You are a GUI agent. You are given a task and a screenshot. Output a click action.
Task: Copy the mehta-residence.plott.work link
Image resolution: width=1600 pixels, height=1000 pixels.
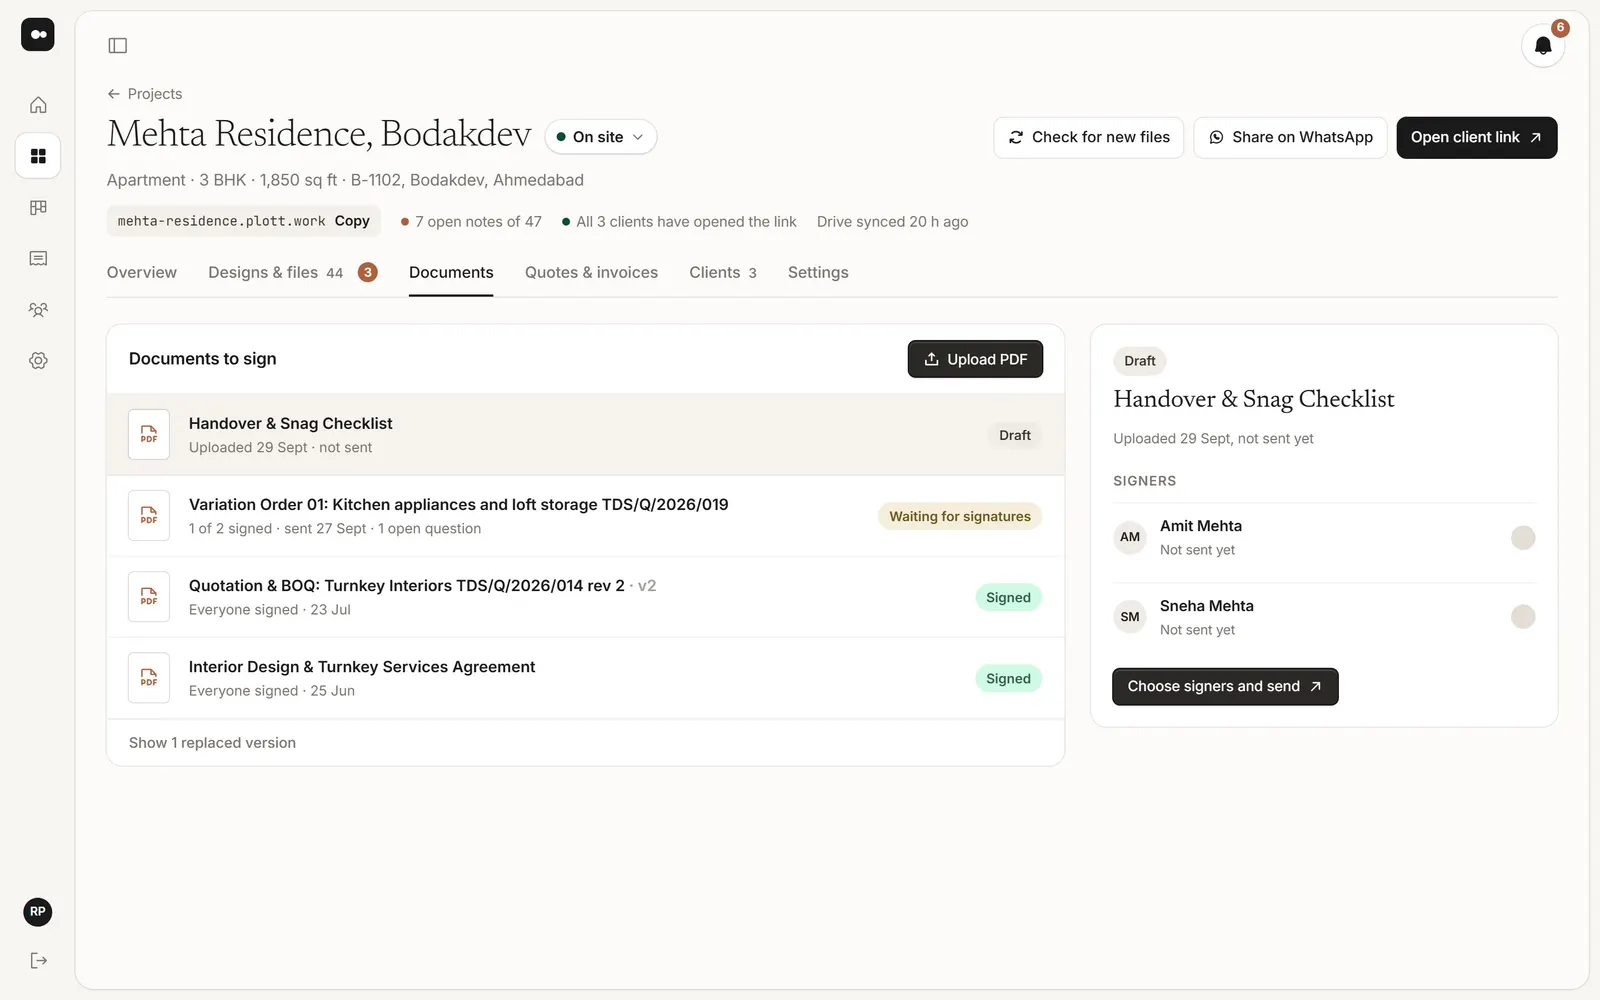point(352,221)
